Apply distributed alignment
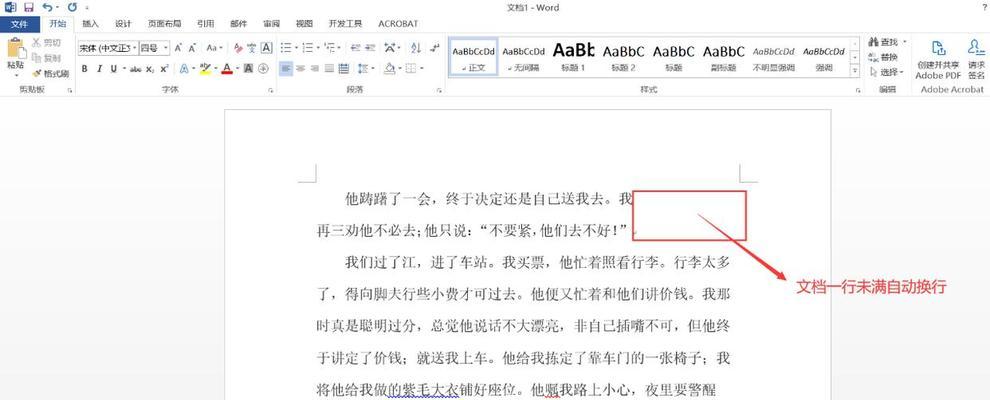990x400 pixels. tap(343, 68)
